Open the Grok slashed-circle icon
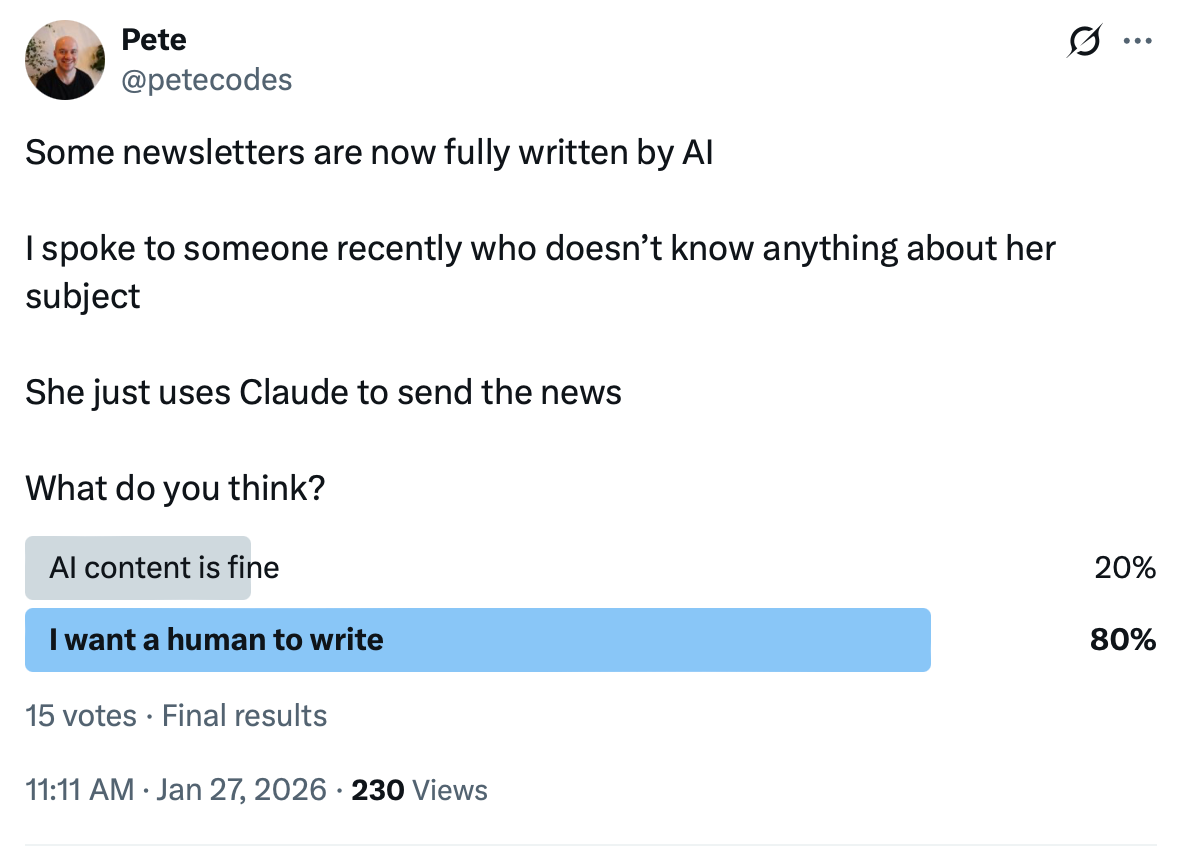Image resolution: width=1184 pixels, height=846 pixels. click(1085, 41)
